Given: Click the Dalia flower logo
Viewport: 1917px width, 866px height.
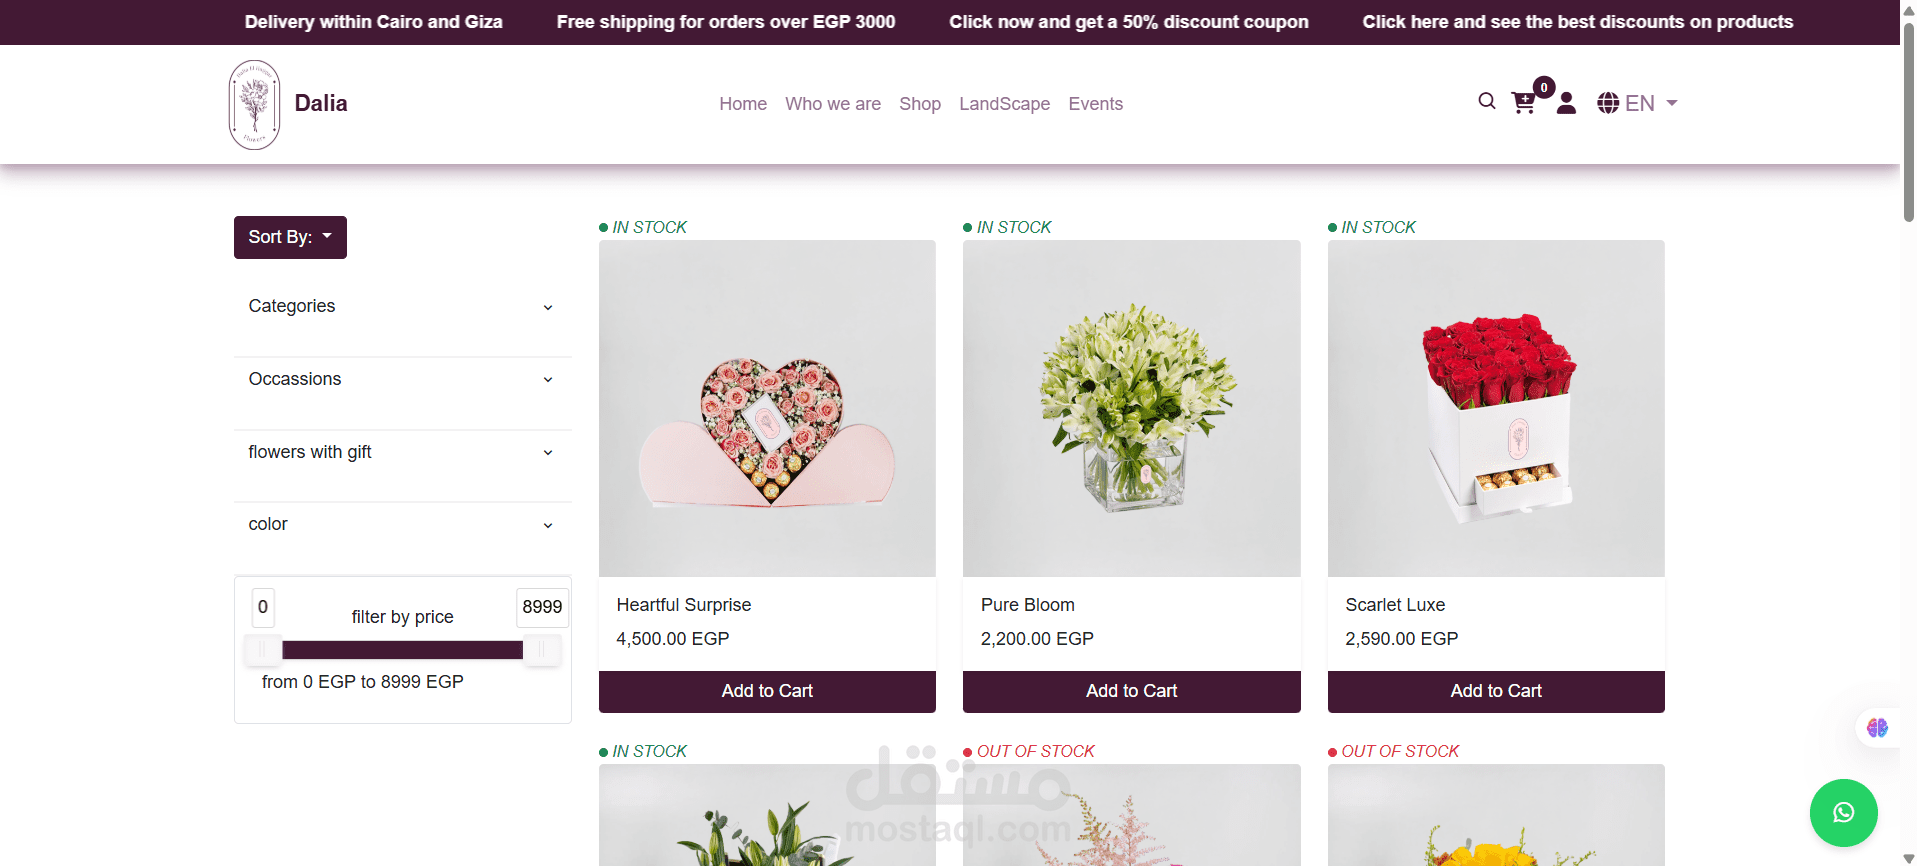Looking at the screenshot, I should [x=254, y=104].
